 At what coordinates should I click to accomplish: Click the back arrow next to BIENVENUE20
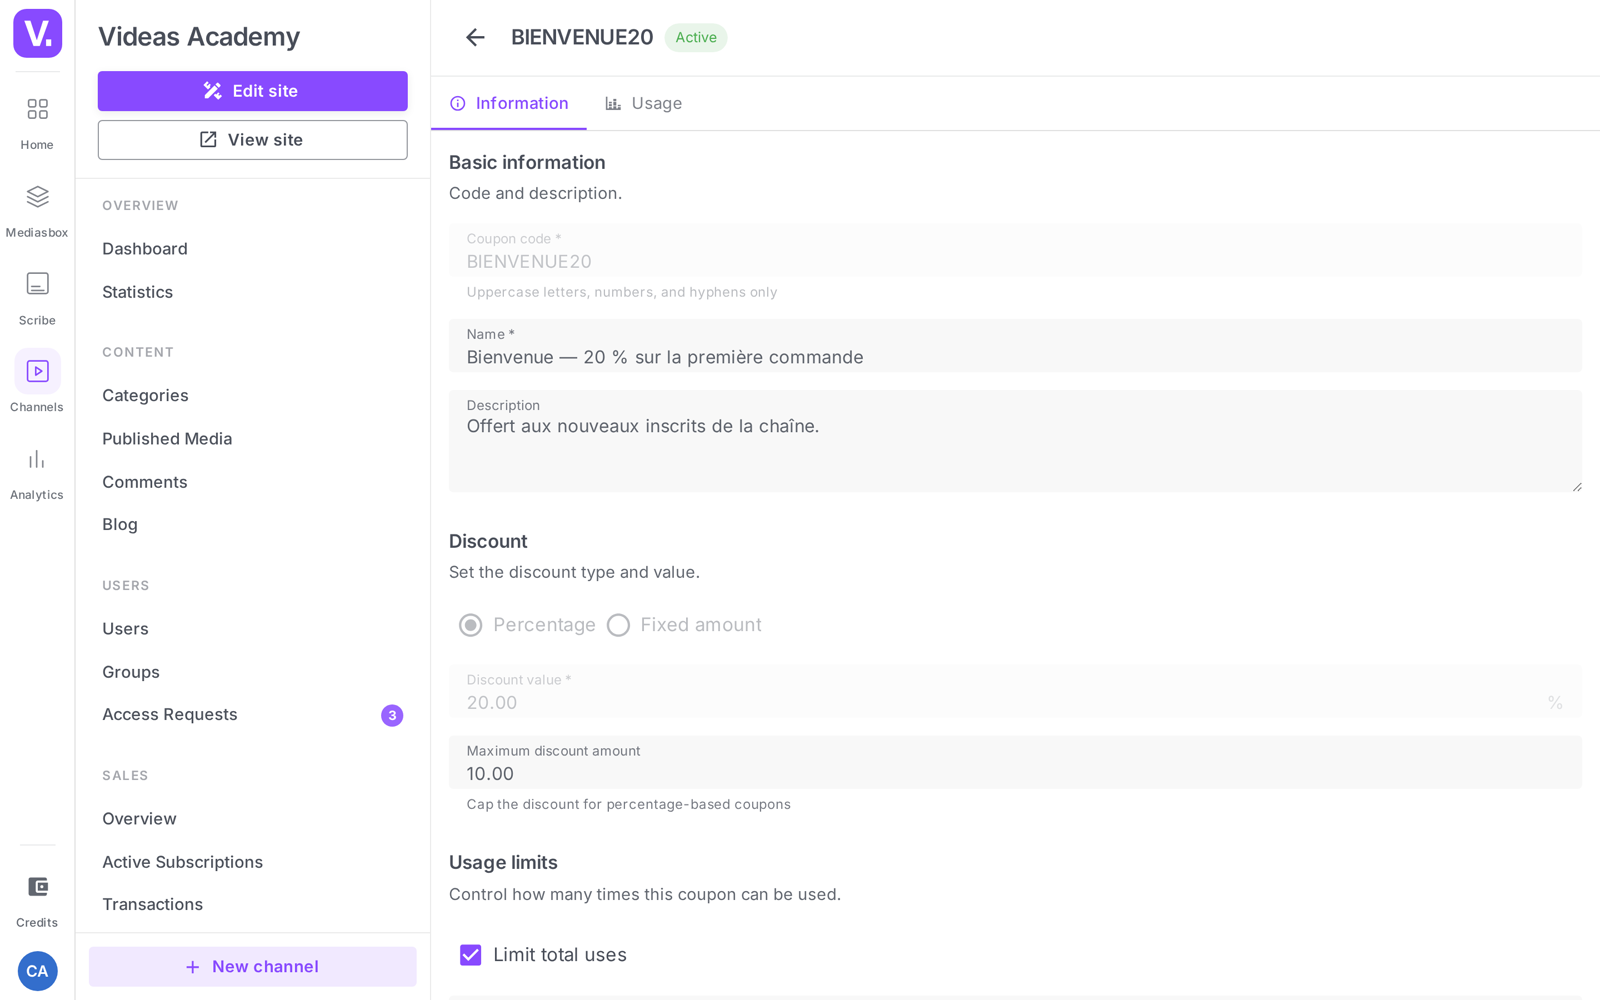point(475,38)
